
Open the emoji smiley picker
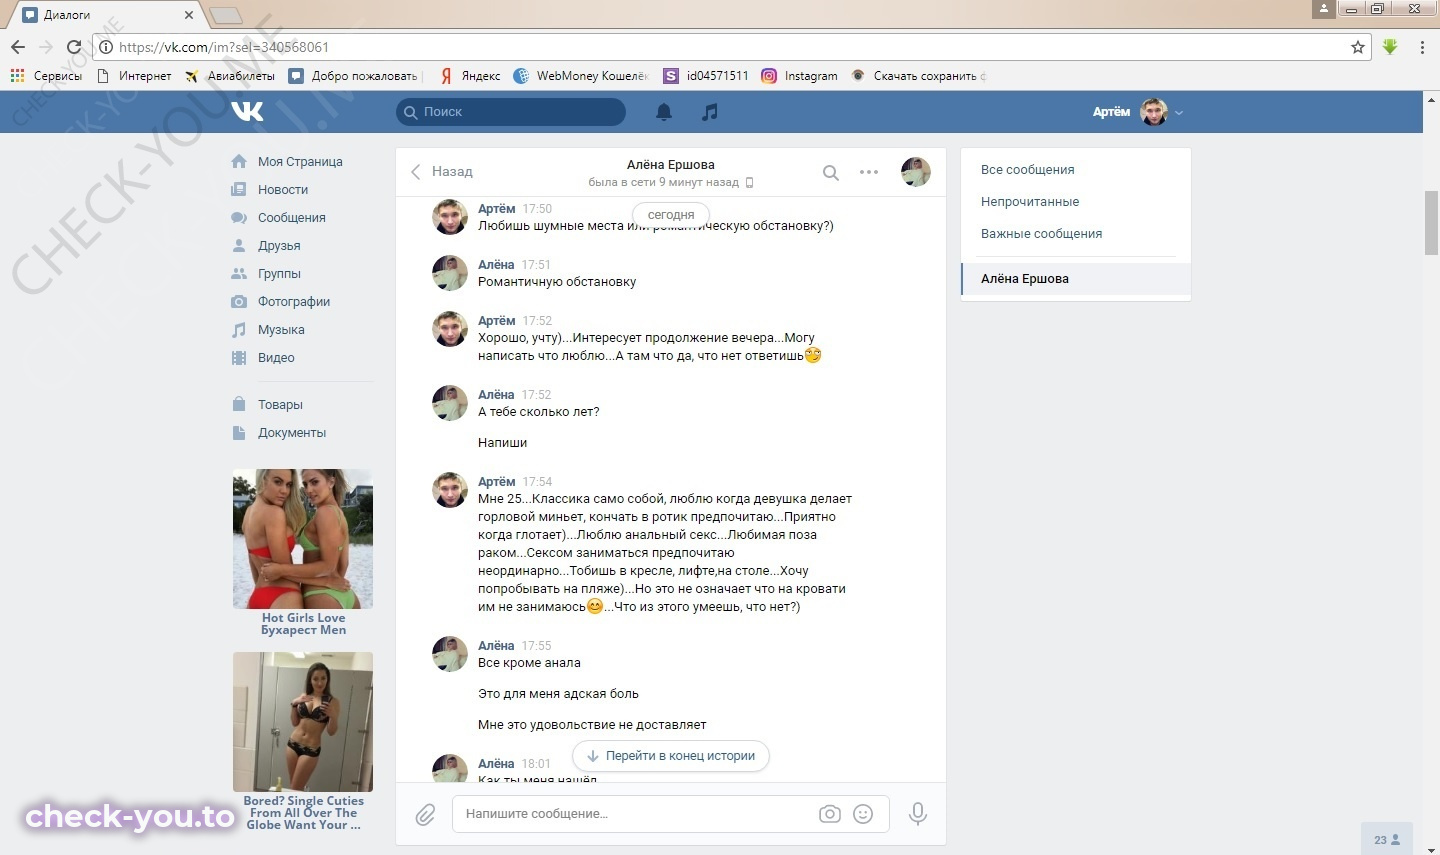coord(863,814)
